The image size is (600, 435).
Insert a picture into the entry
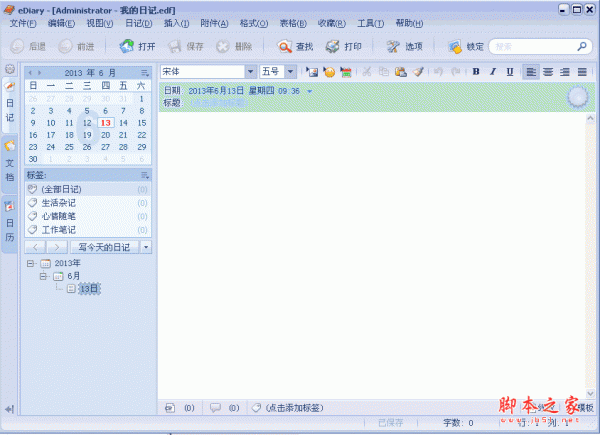(312, 72)
